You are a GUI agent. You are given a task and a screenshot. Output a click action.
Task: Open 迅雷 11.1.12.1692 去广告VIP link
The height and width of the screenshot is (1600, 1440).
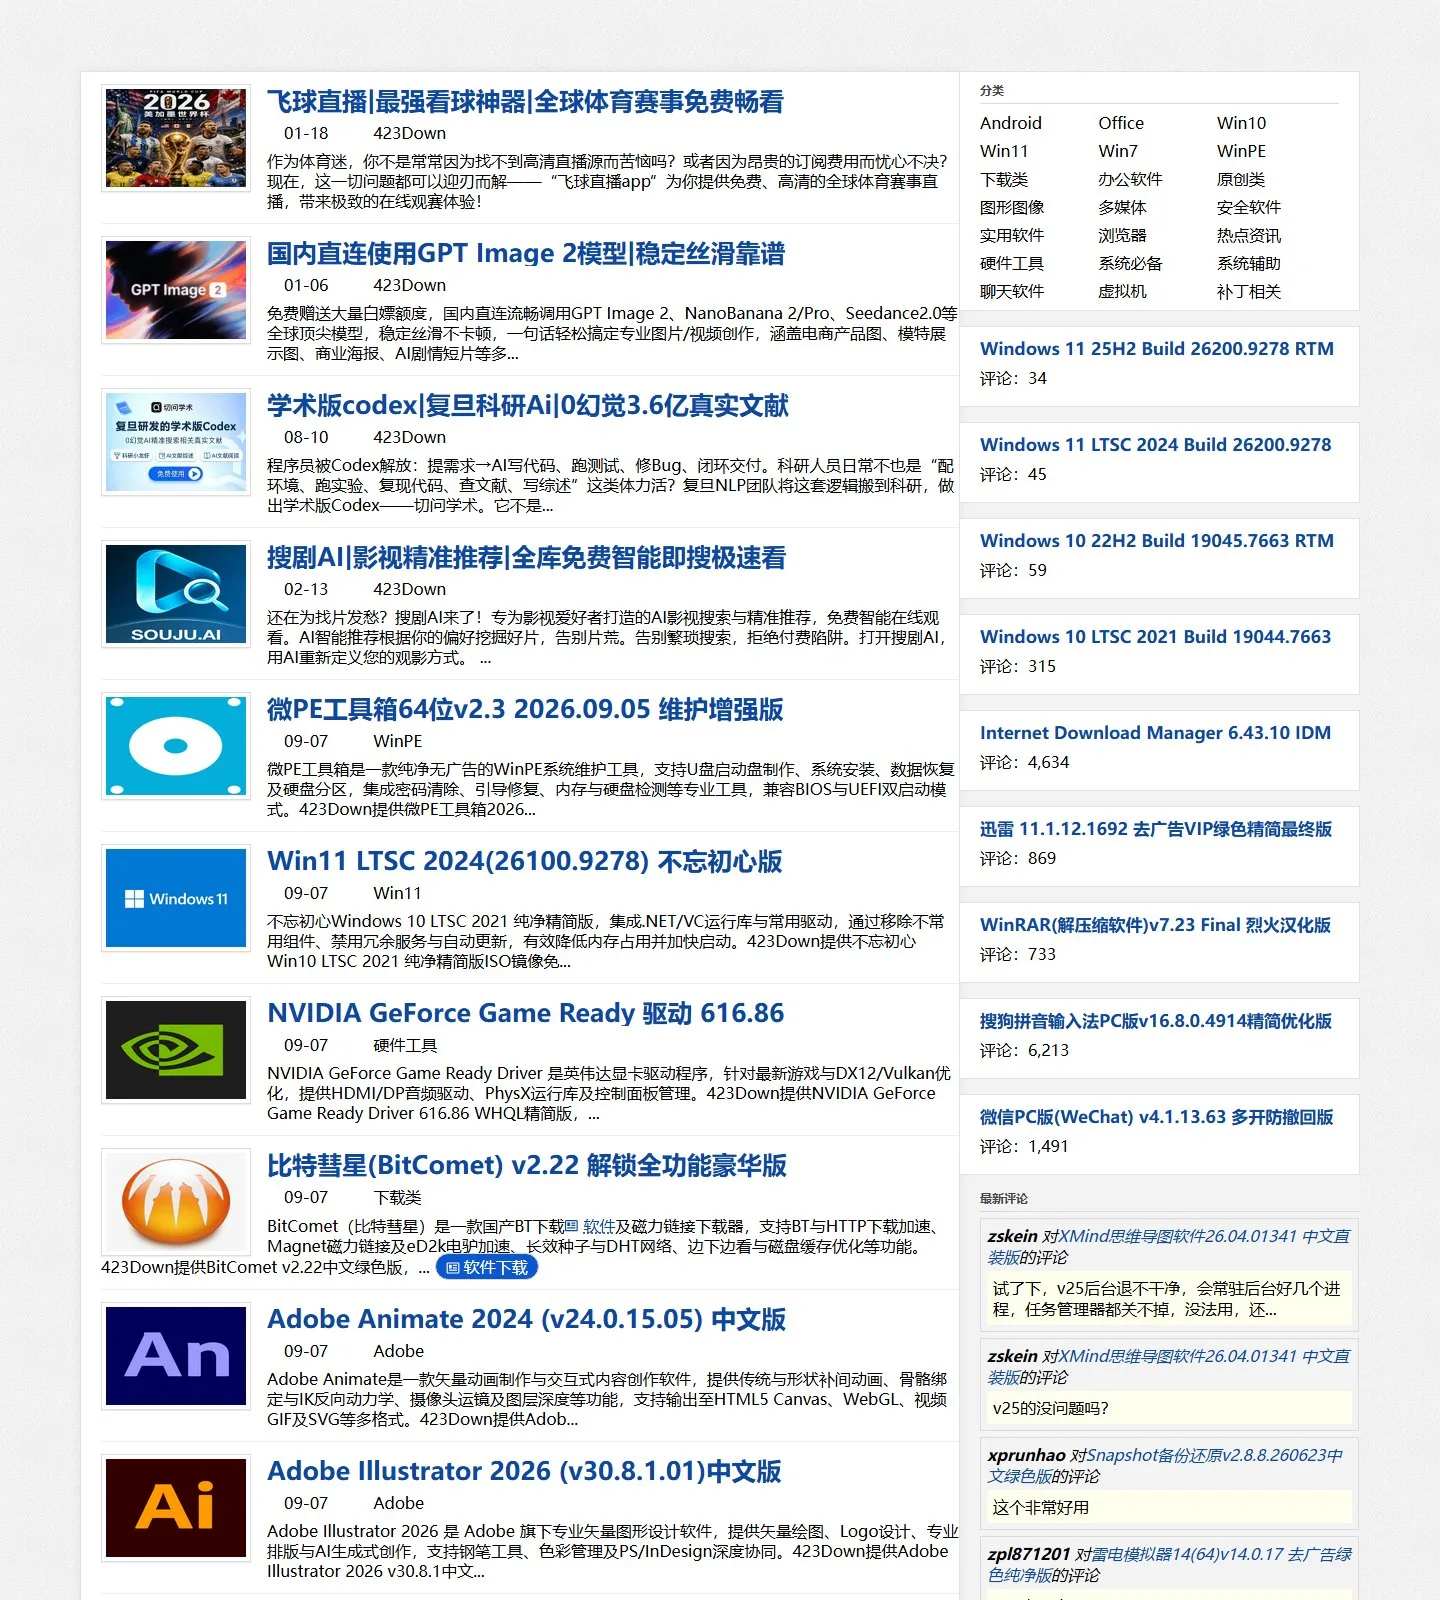pos(1156,829)
